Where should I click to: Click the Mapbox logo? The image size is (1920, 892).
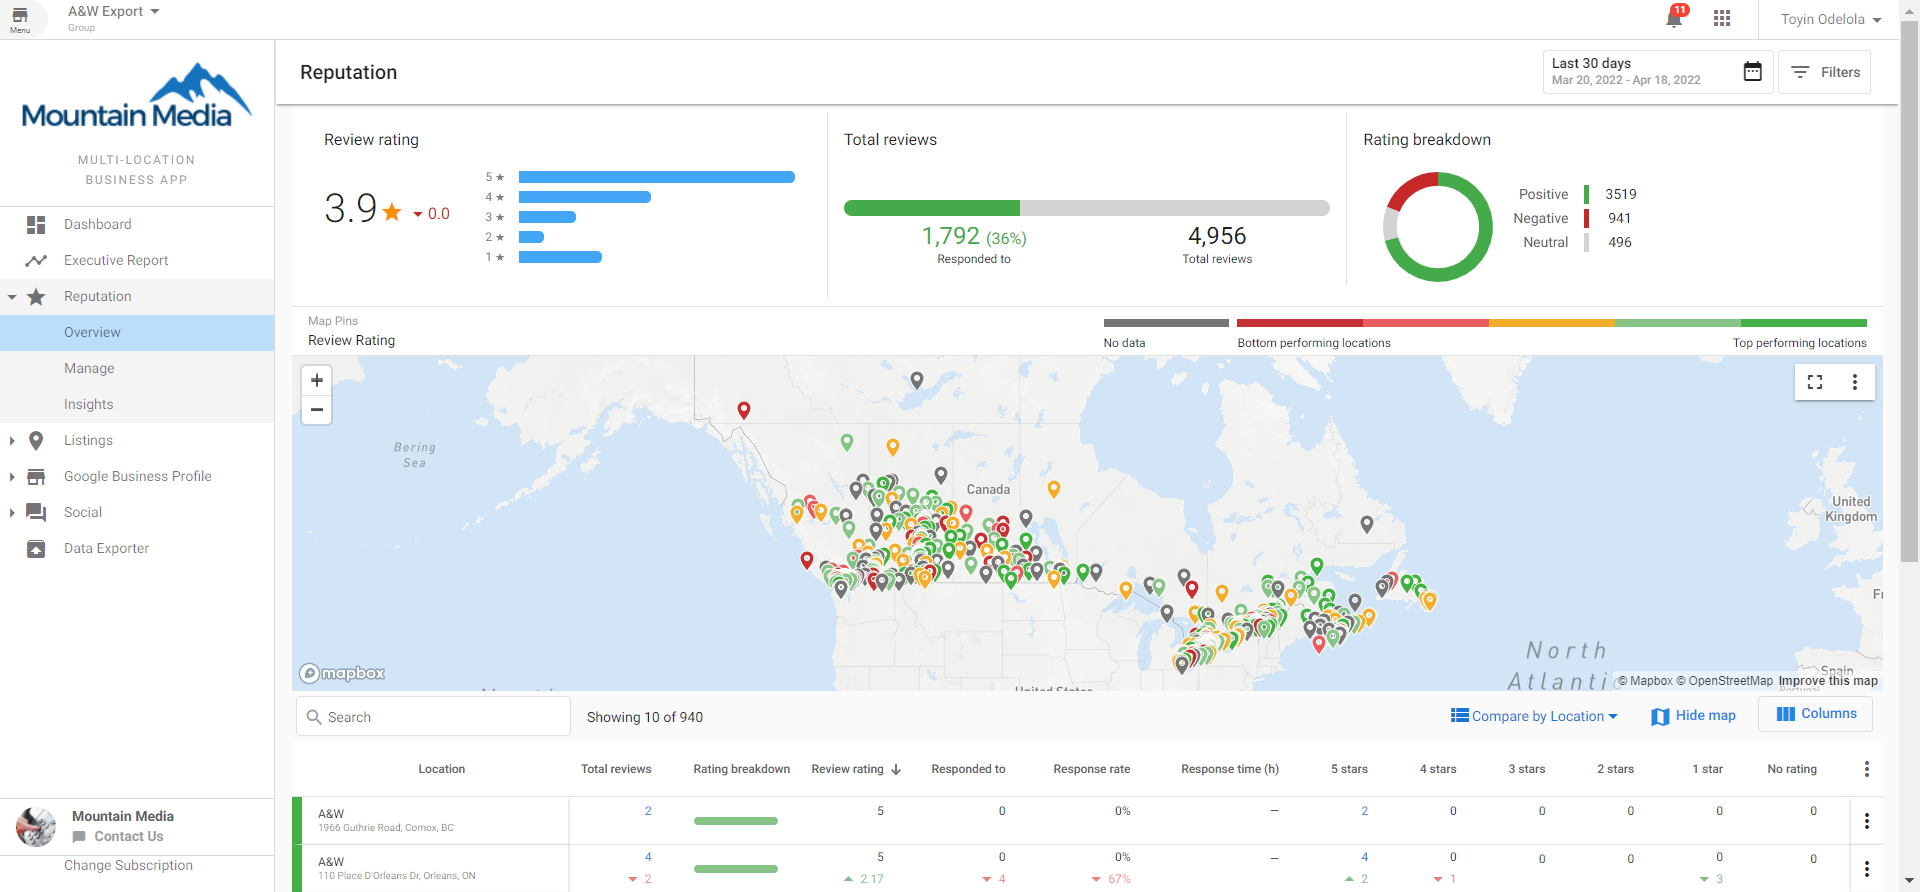pyautogui.click(x=343, y=673)
